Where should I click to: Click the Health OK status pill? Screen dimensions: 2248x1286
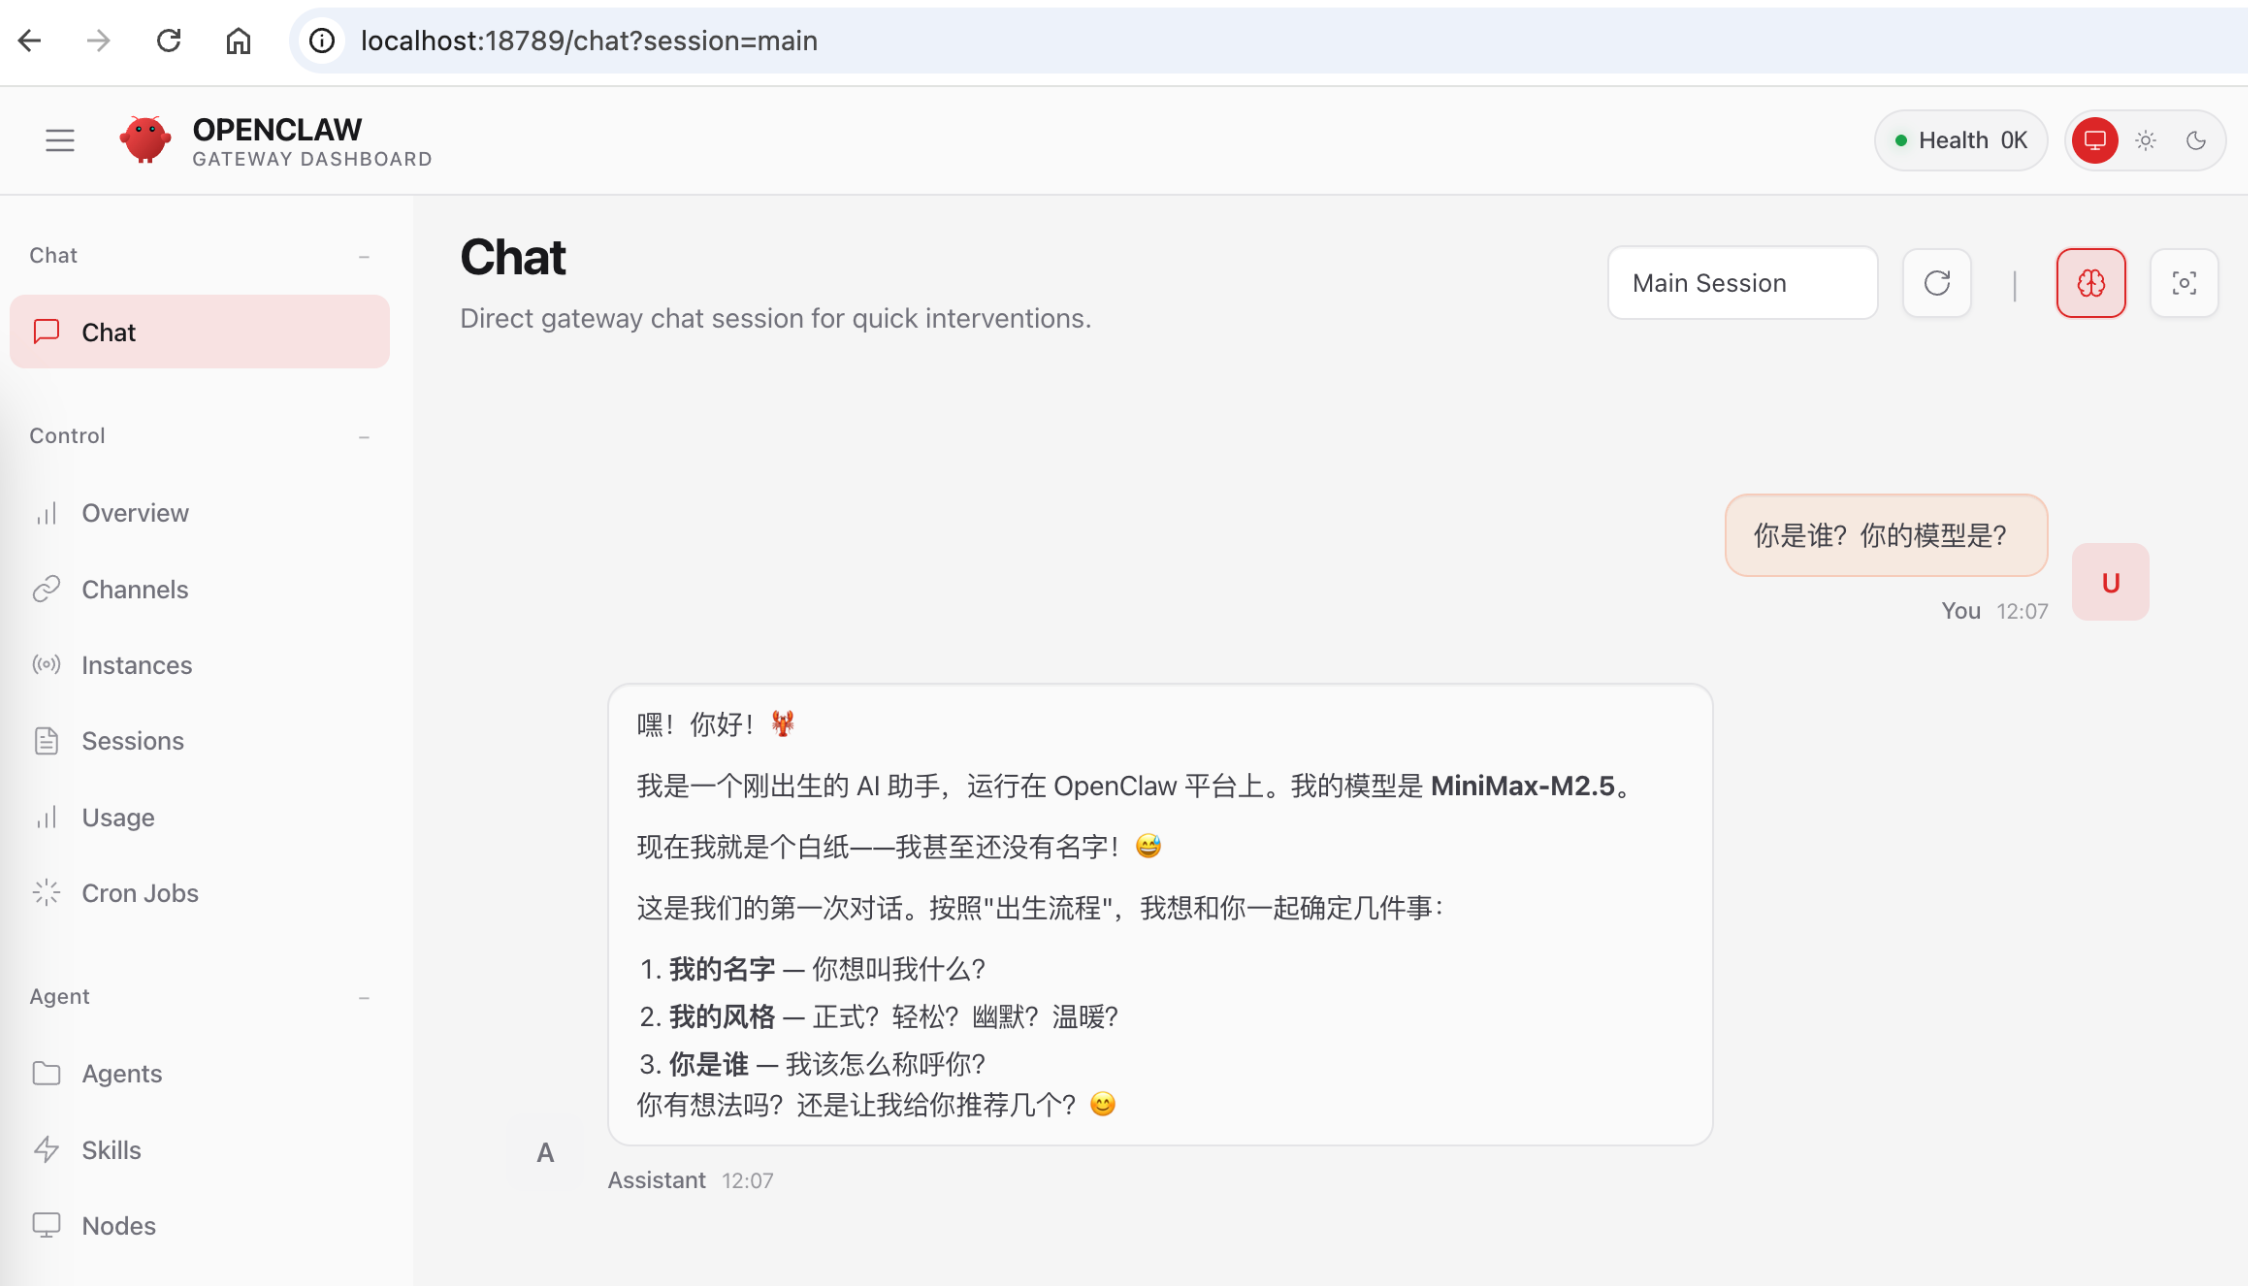1960,140
